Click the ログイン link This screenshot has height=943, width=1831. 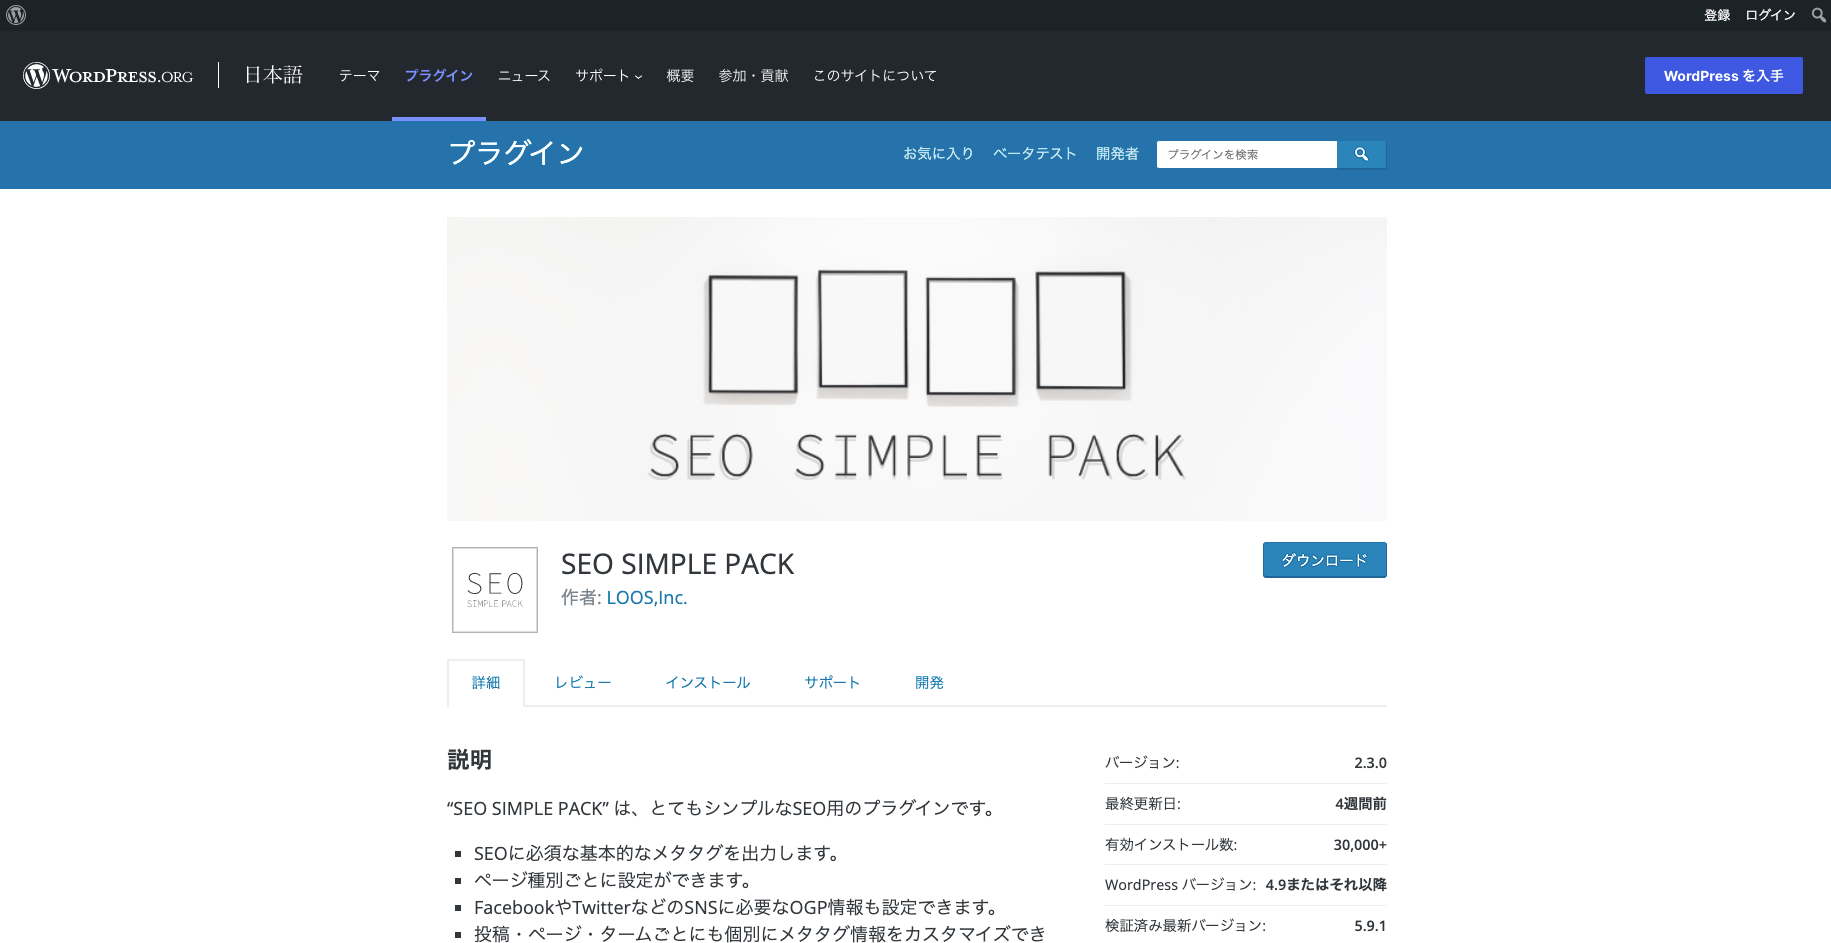pos(1770,15)
